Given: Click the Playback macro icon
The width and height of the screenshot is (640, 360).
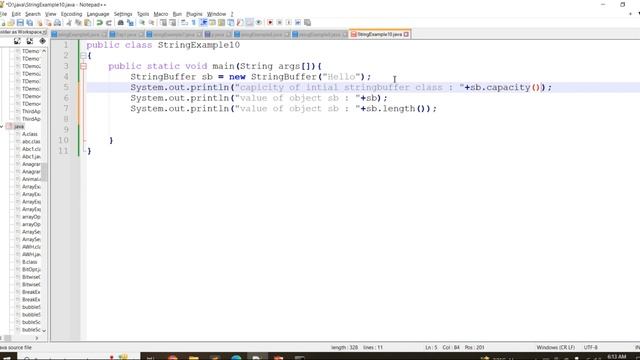Looking at the screenshot, I should [289, 23].
